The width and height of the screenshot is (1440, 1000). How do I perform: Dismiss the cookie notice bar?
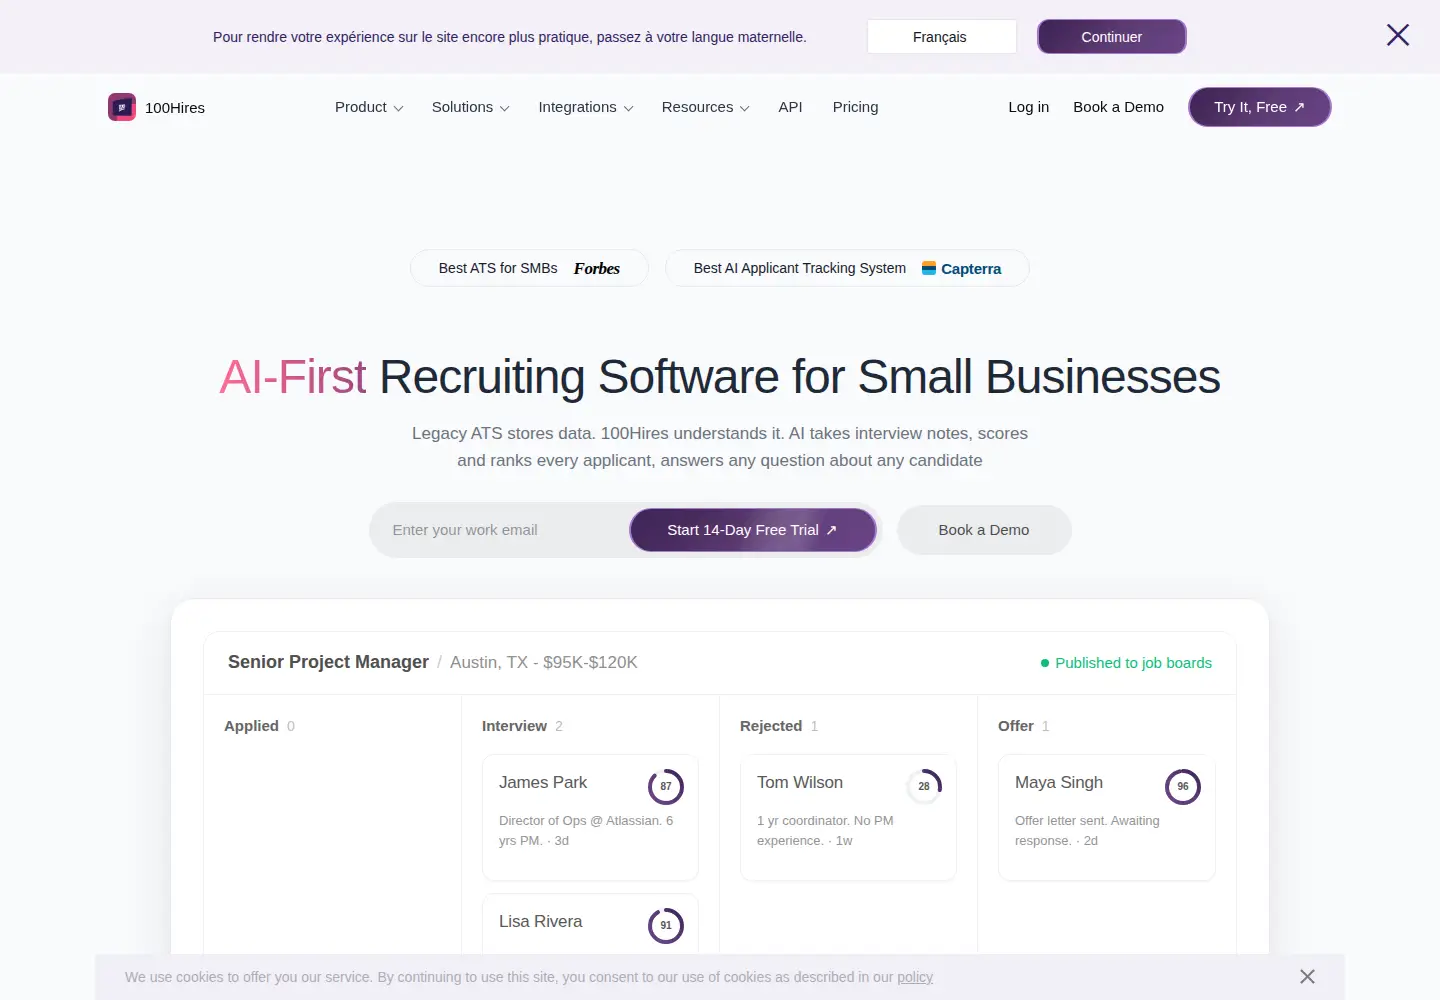point(1307,976)
